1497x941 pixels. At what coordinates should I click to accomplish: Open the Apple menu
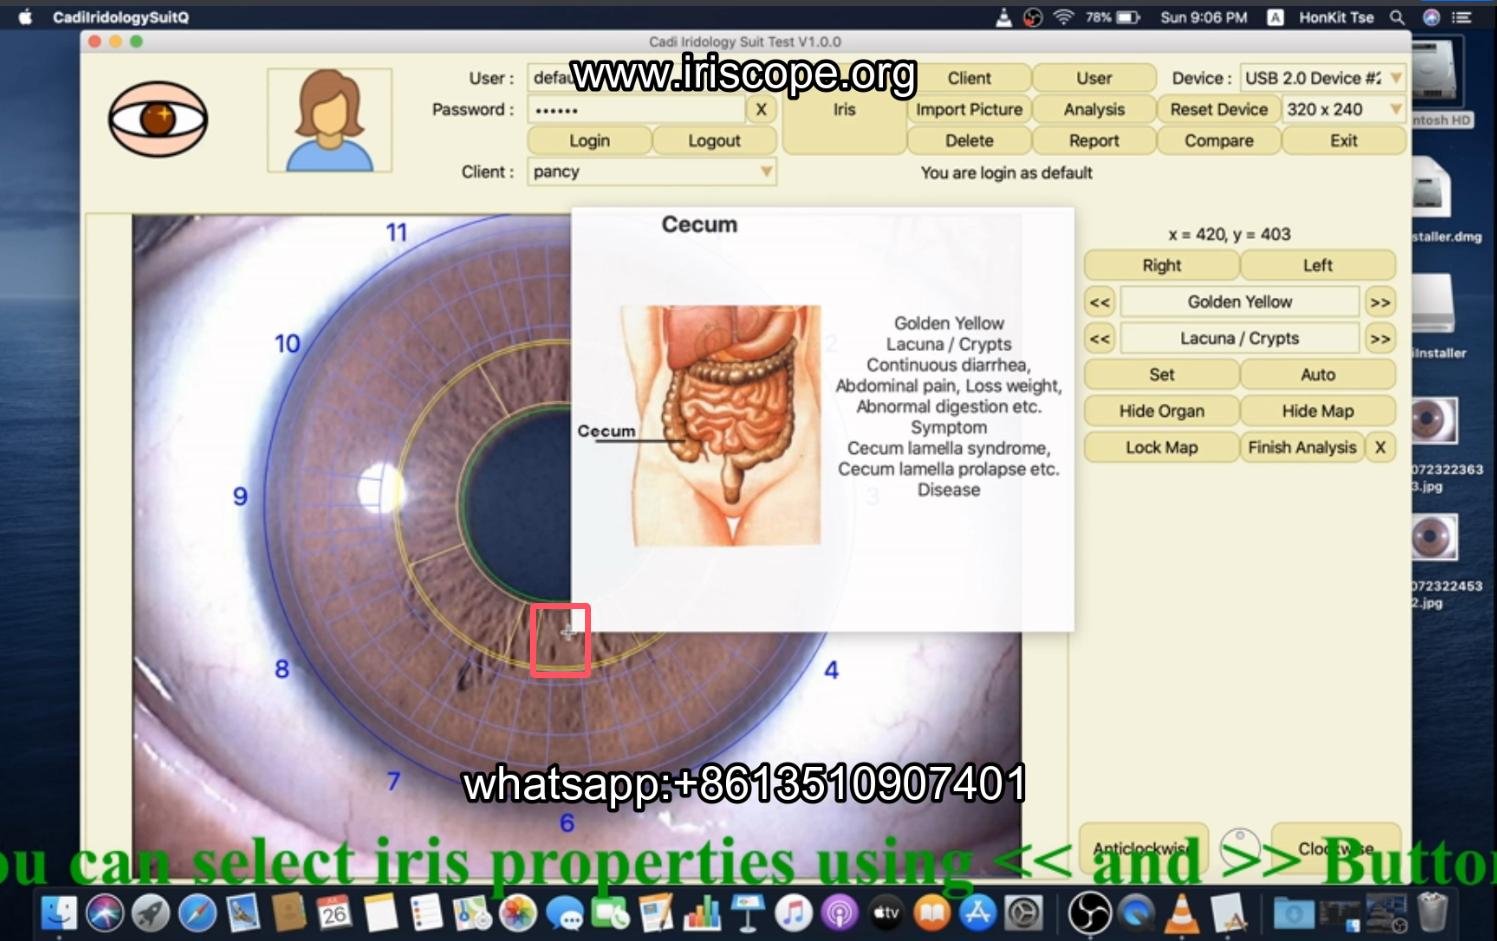tap(25, 17)
